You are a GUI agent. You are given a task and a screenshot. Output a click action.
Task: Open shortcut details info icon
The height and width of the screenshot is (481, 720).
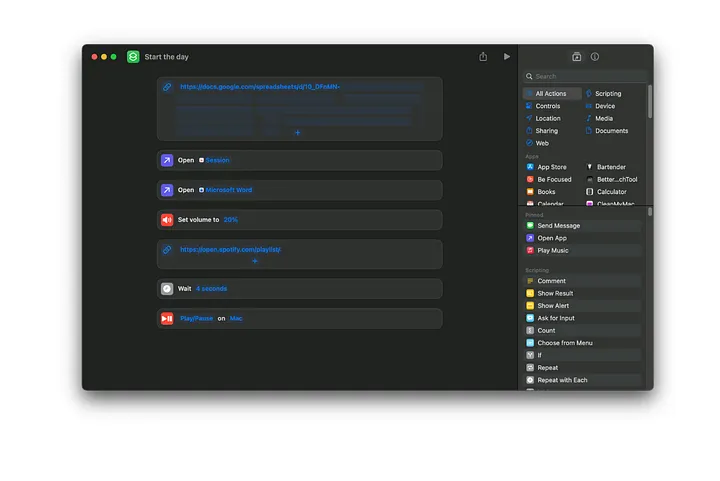[595, 56]
